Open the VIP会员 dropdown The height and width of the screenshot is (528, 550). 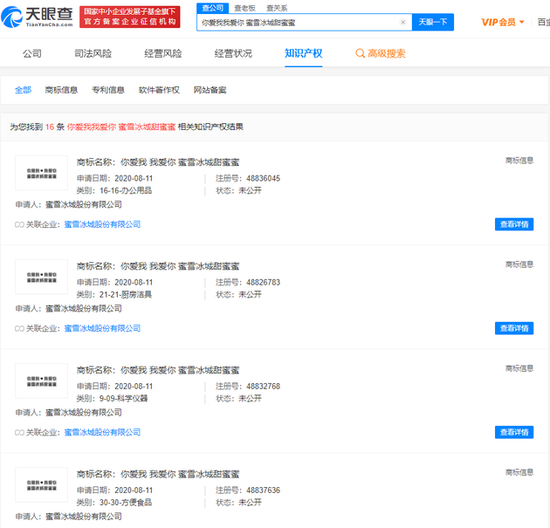(502, 22)
